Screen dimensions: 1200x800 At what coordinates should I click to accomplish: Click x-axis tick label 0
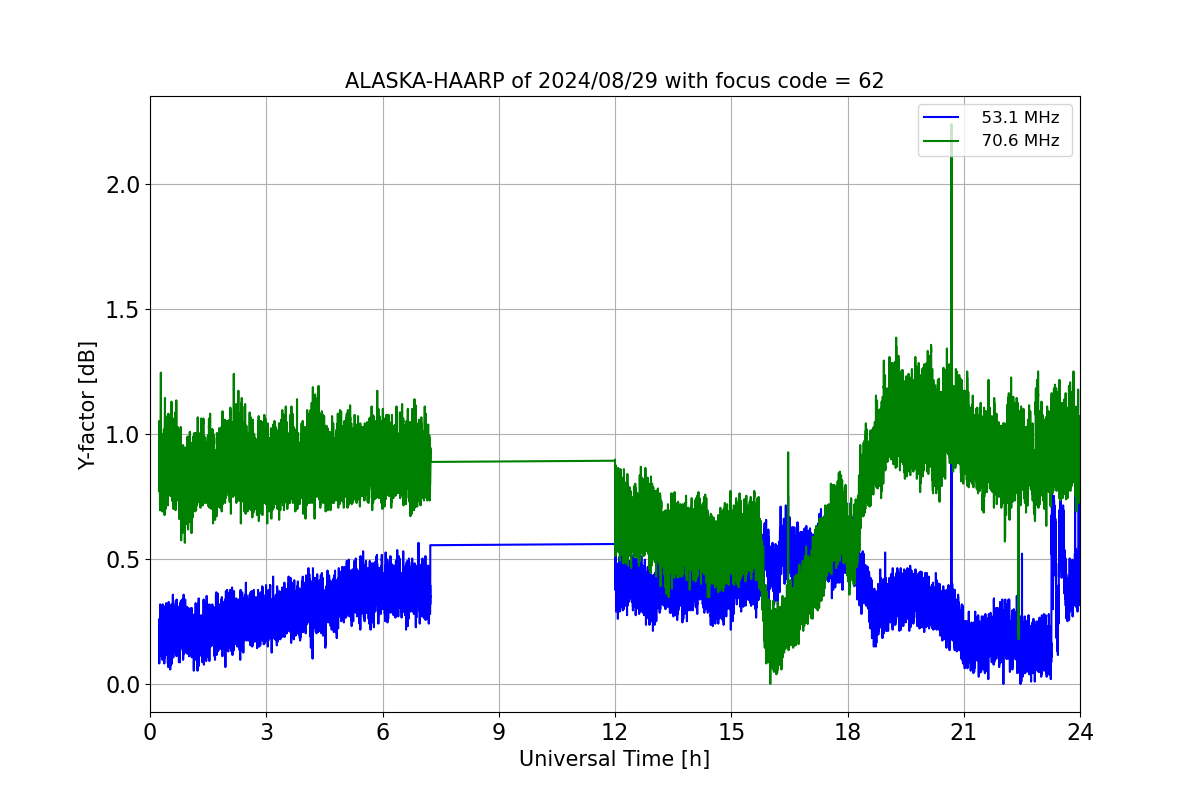click(x=150, y=732)
